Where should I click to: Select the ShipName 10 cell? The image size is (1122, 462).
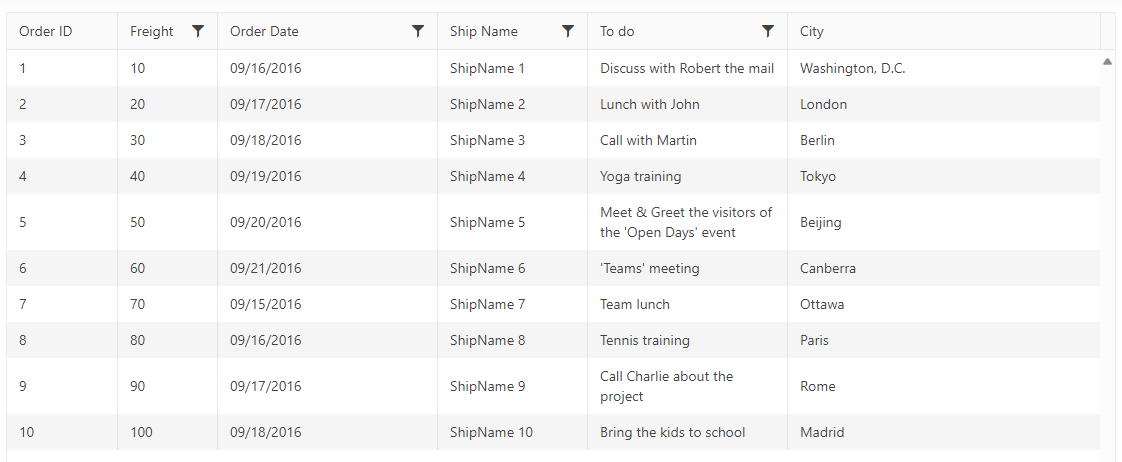(x=512, y=432)
